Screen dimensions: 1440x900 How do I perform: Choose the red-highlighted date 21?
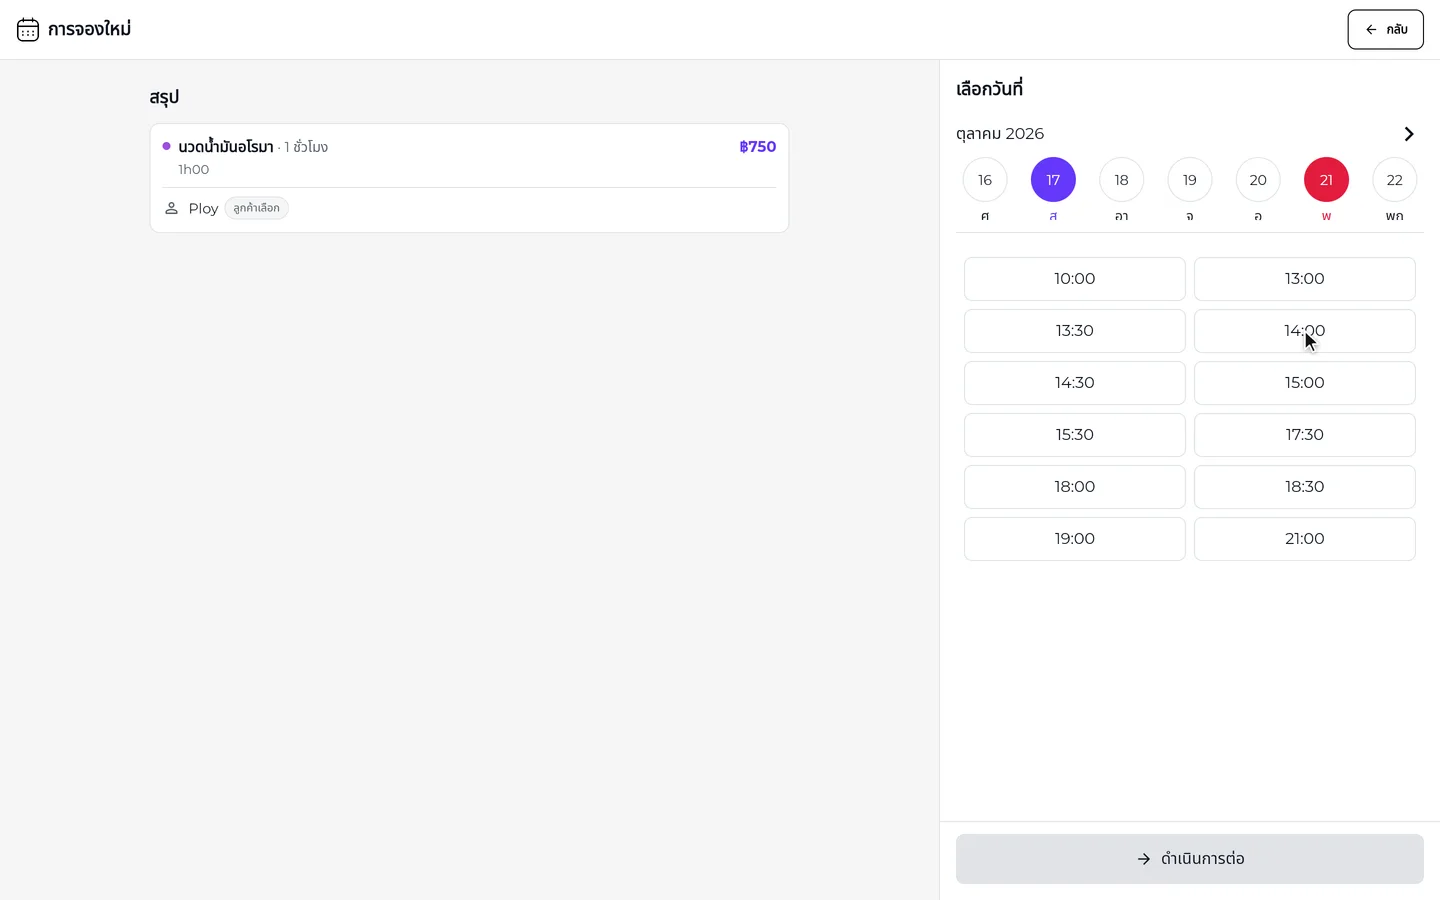pos(1326,180)
